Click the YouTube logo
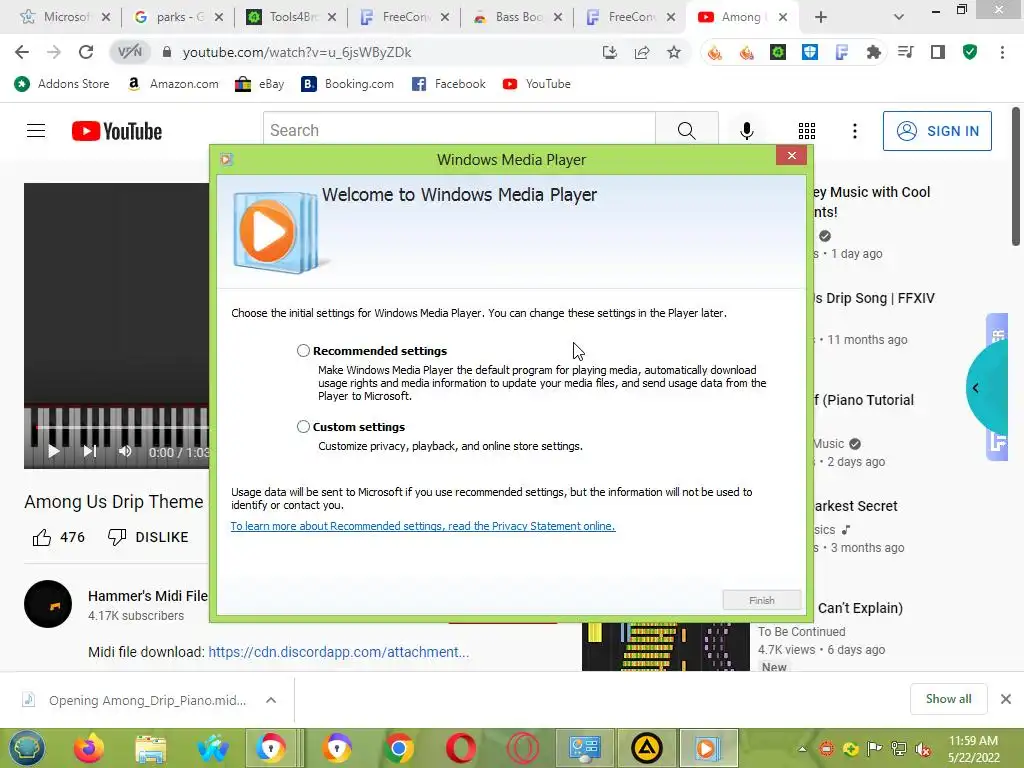1024x768 pixels. tap(117, 131)
